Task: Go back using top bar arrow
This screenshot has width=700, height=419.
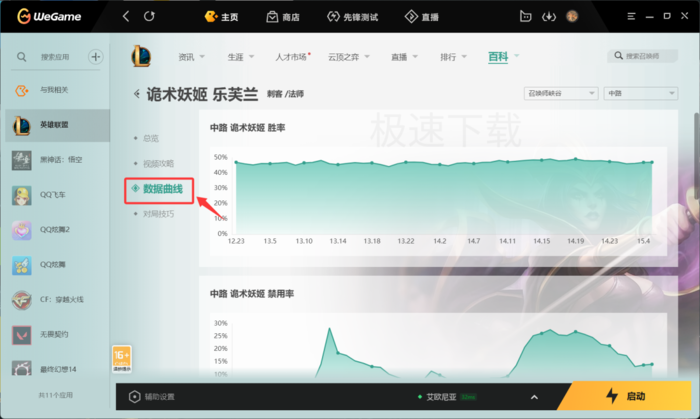Action: (x=126, y=17)
